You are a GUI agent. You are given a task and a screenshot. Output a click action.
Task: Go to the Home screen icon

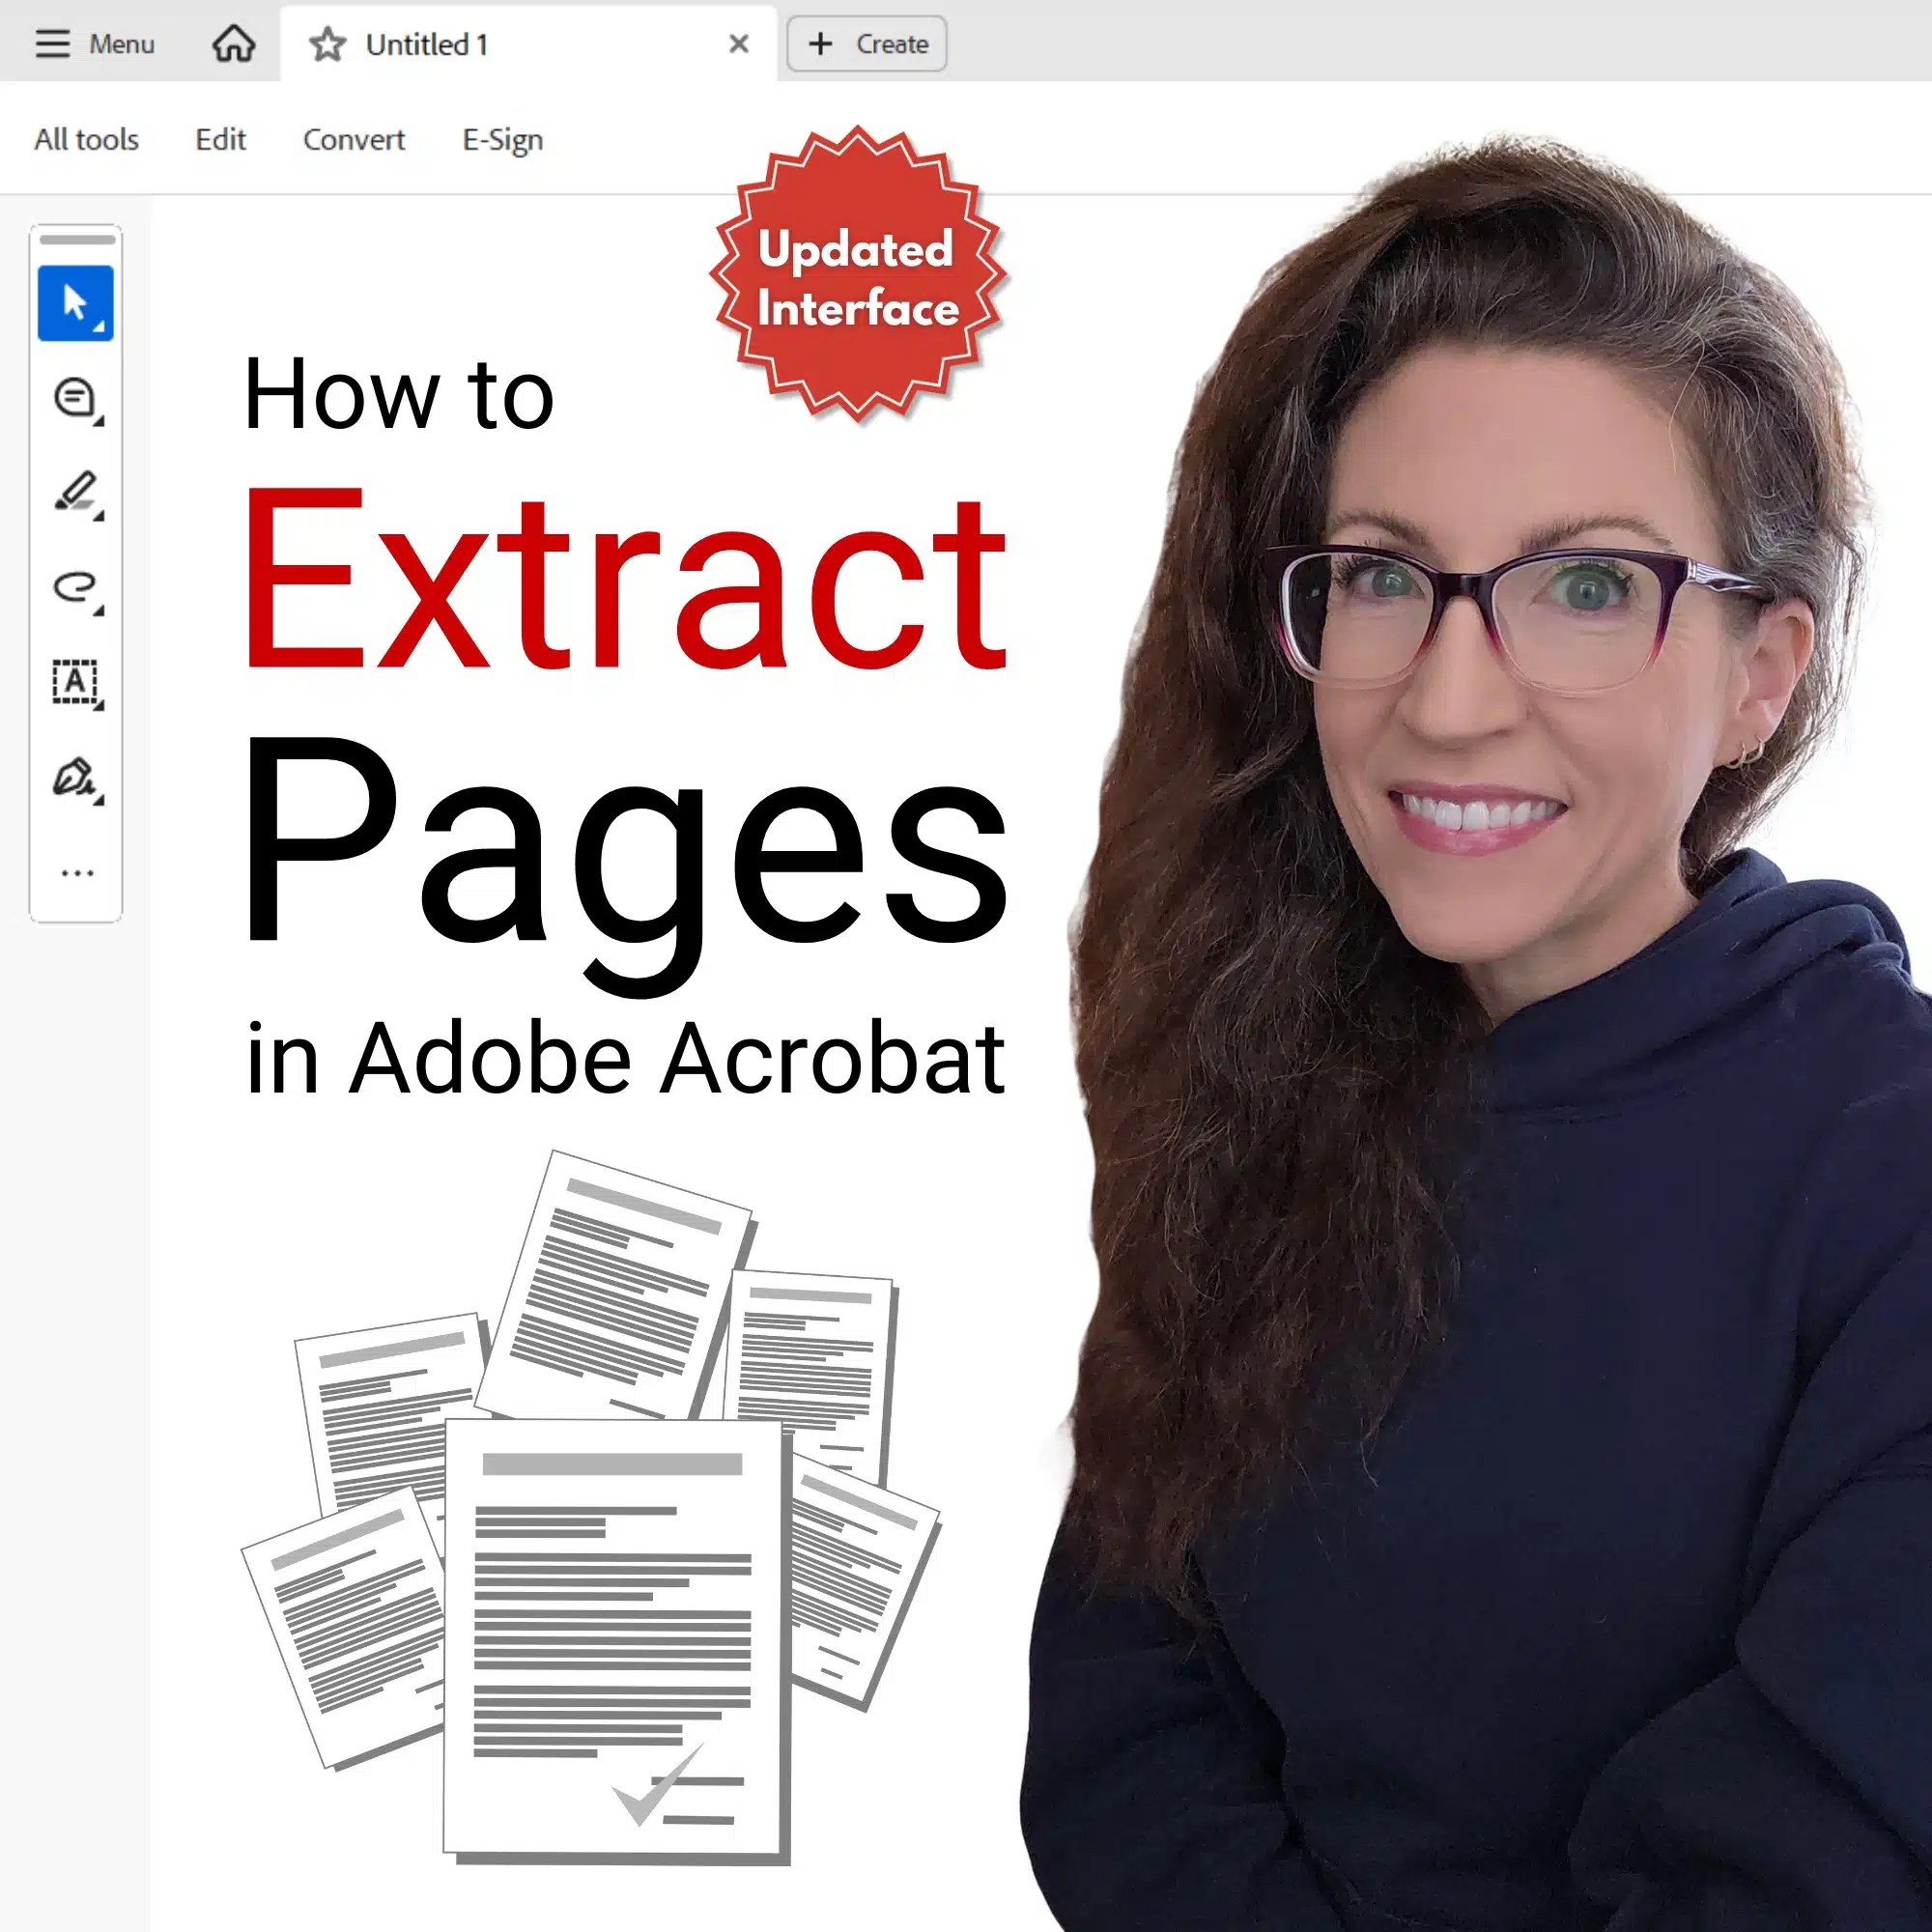click(233, 44)
